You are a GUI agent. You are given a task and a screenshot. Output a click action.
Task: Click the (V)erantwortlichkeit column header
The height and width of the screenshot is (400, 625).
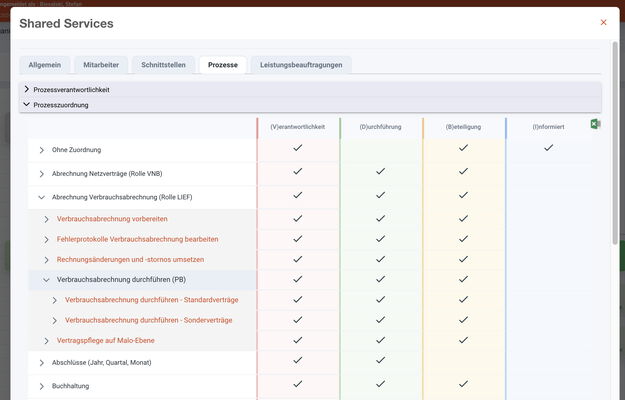pyautogui.click(x=298, y=127)
